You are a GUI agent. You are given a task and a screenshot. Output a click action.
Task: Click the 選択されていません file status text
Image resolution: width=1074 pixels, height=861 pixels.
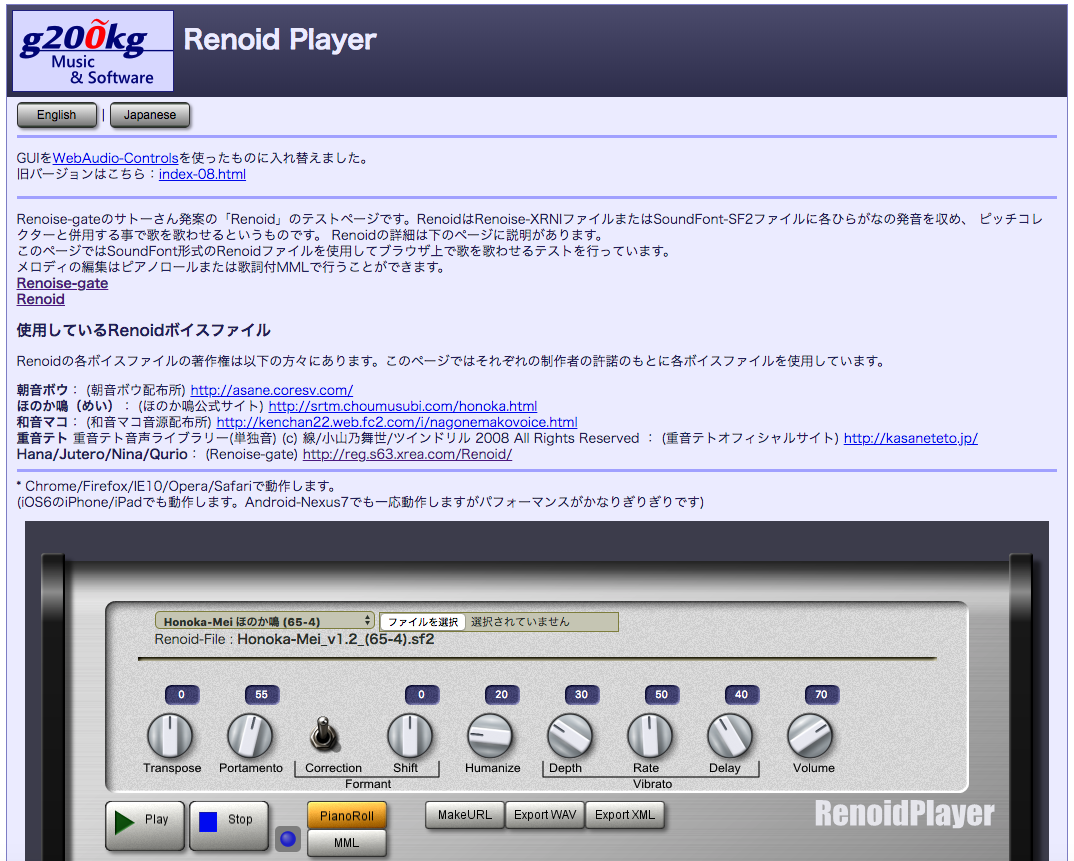click(520, 622)
